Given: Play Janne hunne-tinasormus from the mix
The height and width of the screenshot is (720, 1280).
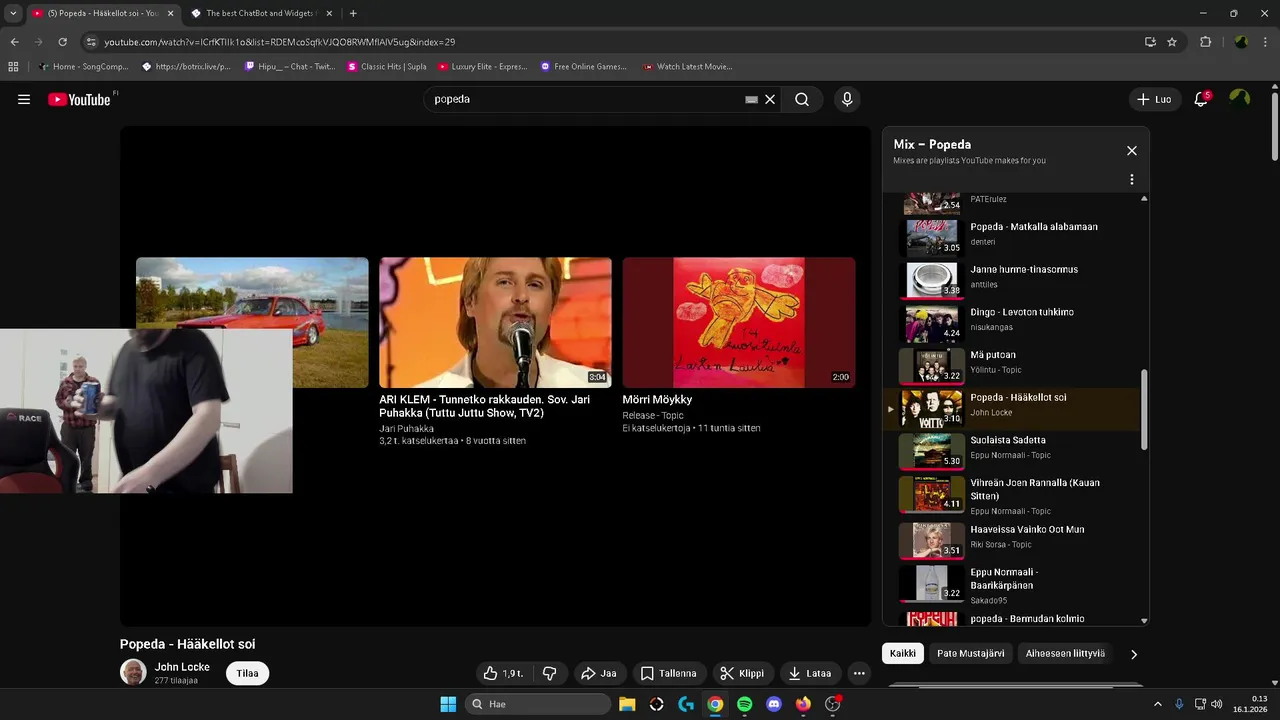Looking at the screenshot, I should 1010,280.
